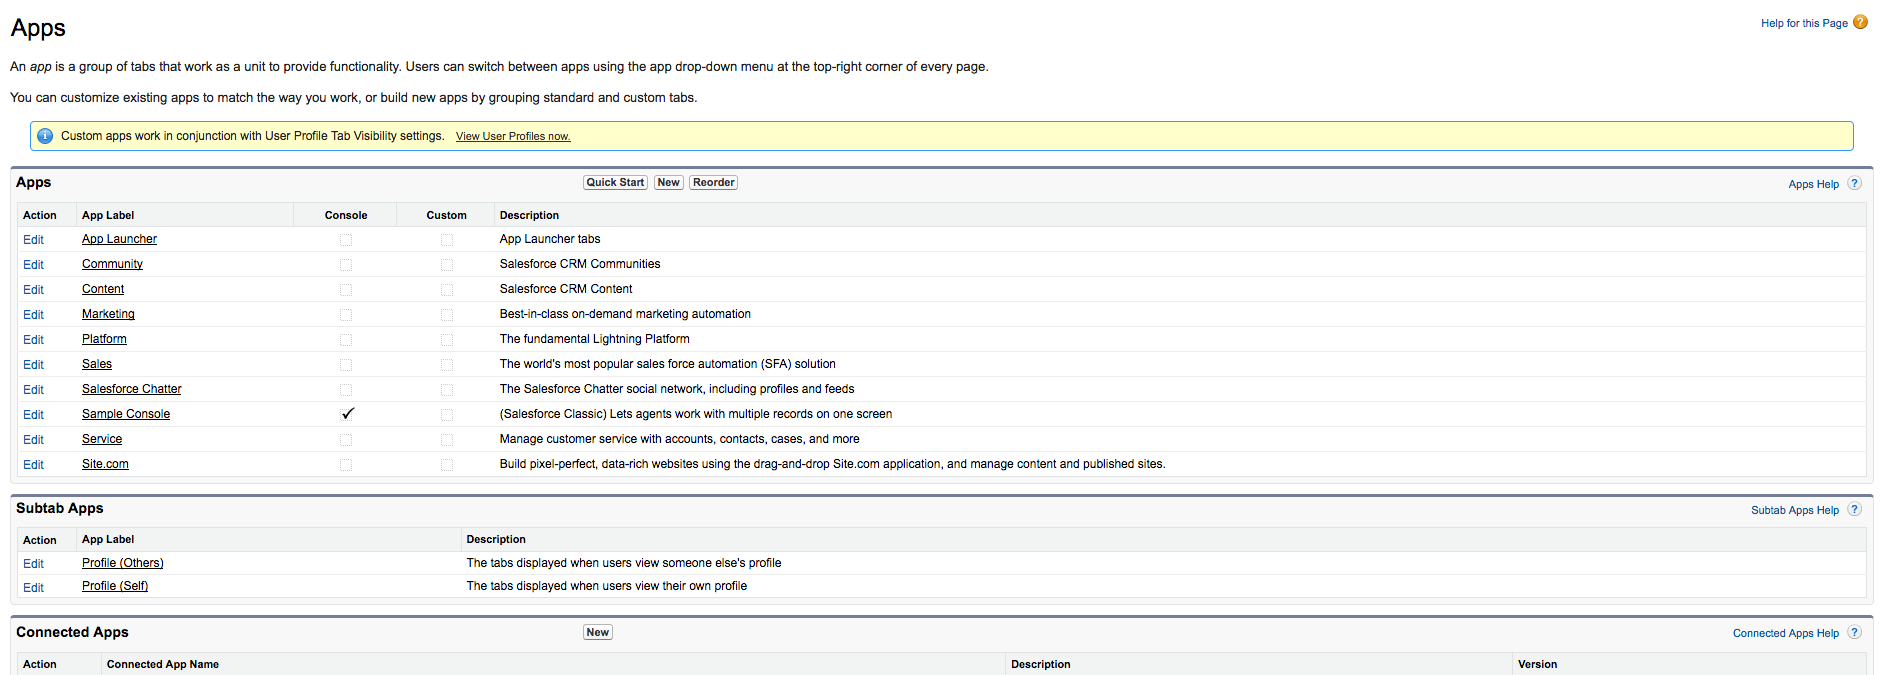Edit the Profile (Self) subtab app
Viewport: 1881px width, 675px height.
pos(33,588)
